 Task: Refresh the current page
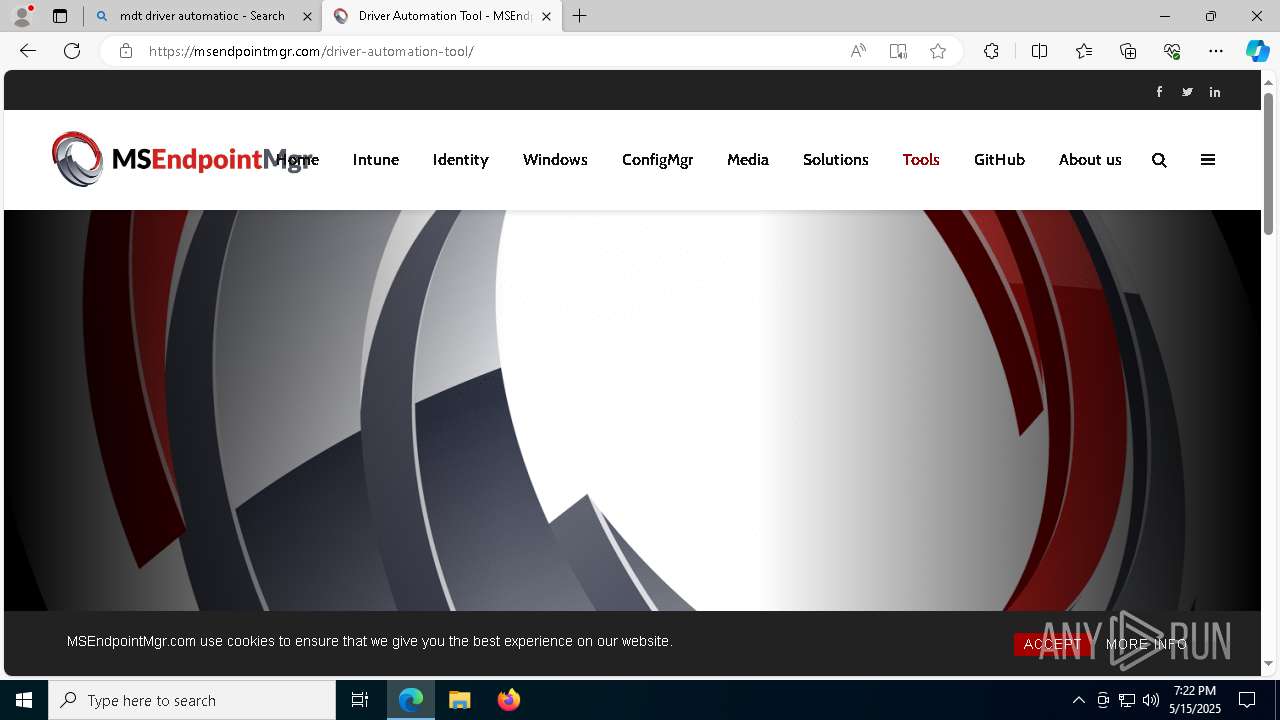pos(72,51)
